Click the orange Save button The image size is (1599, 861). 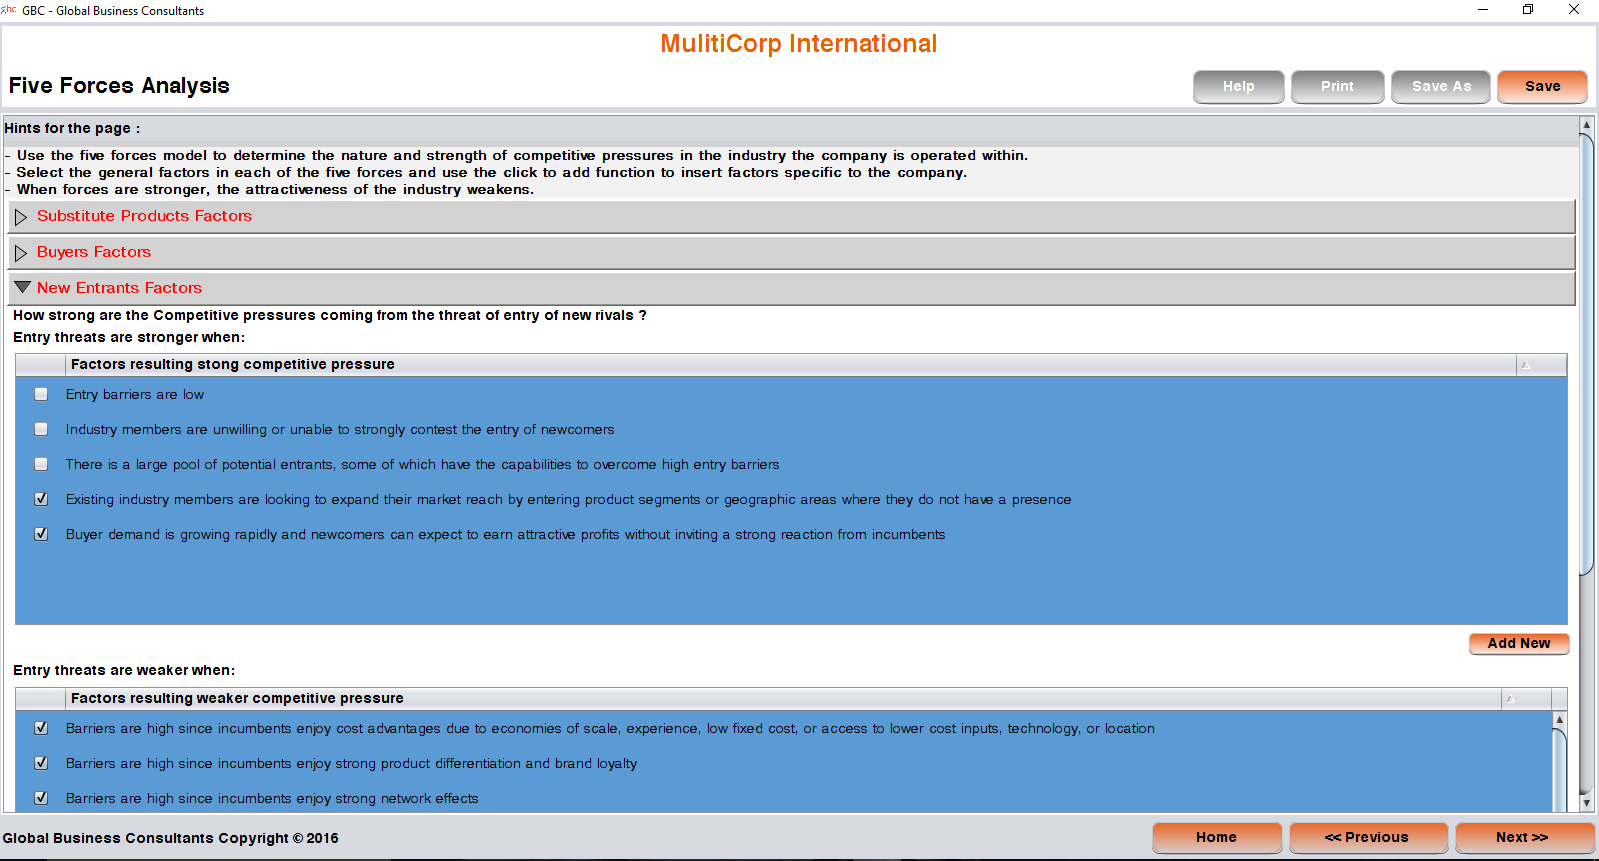pos(1542,87)
